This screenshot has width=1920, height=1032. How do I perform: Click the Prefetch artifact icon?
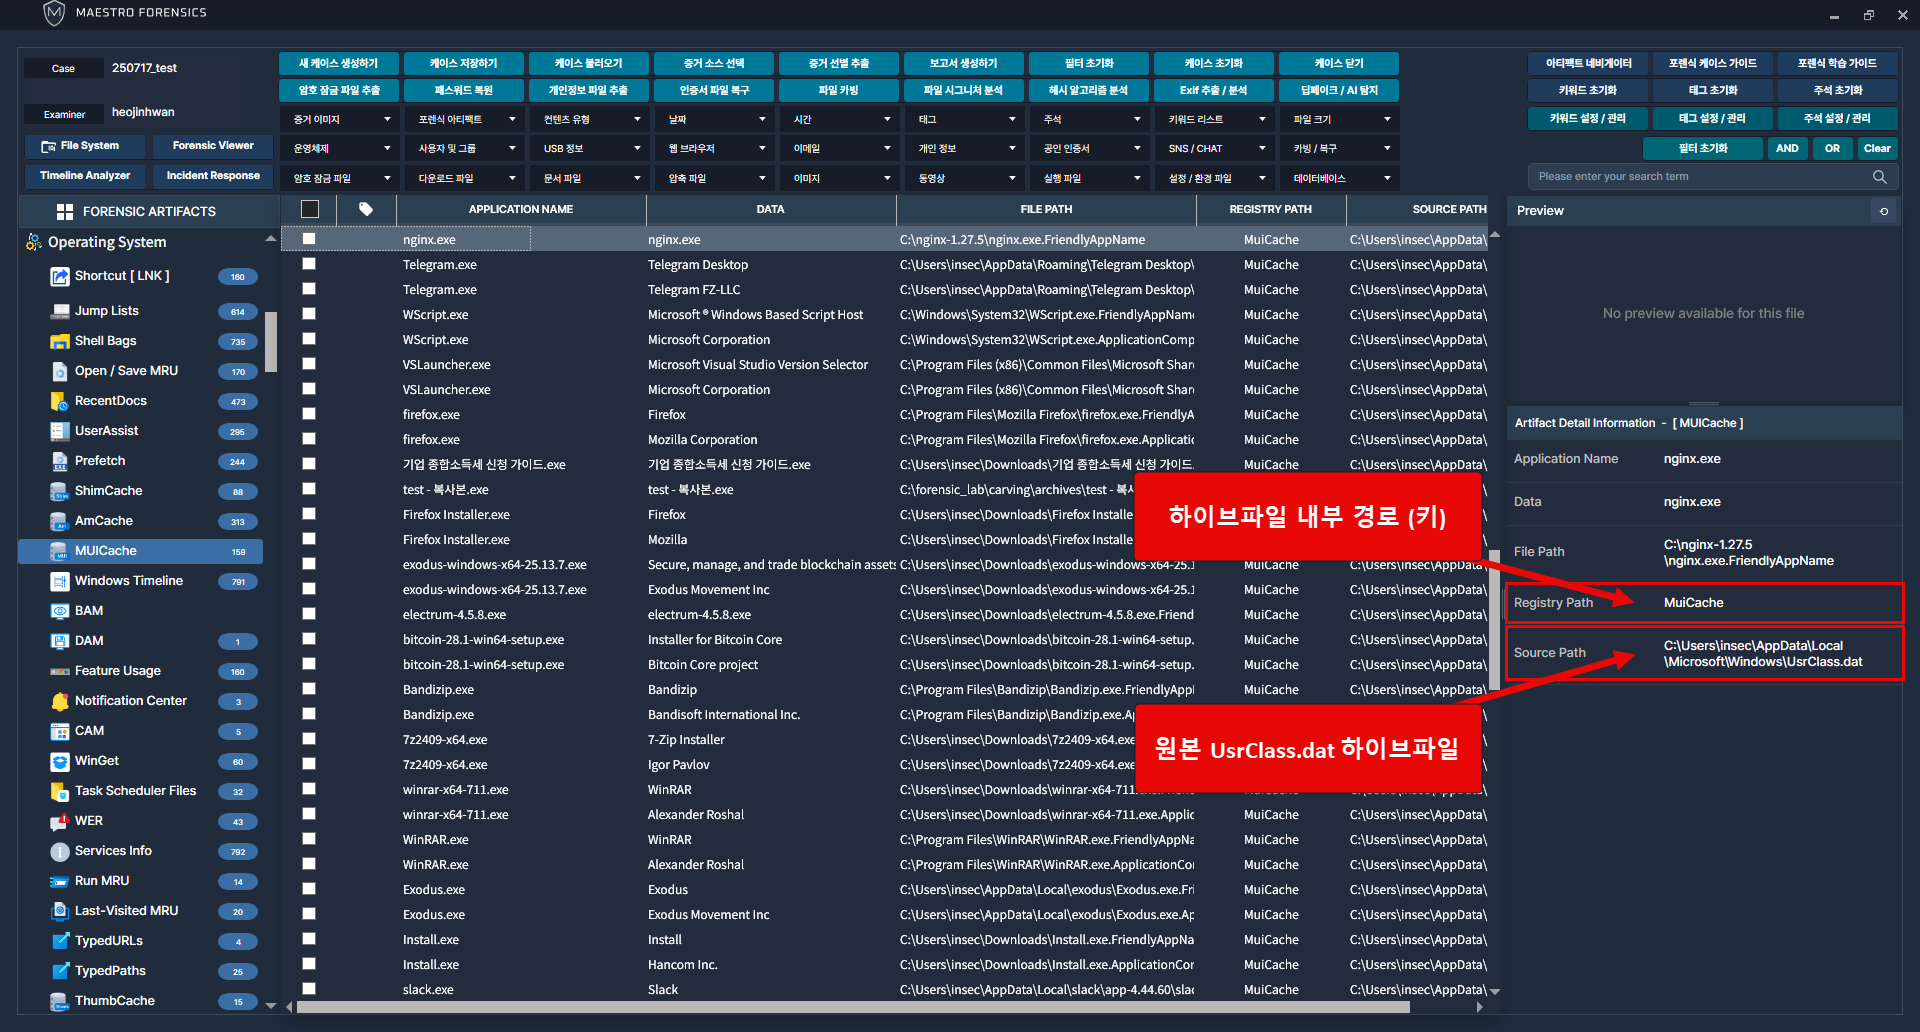pos(60,461)
